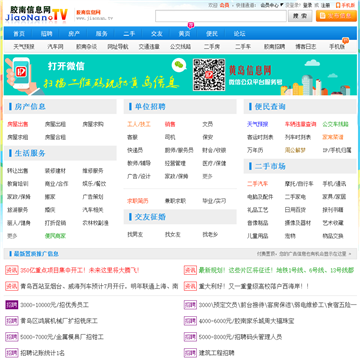This screenshot has height=360, width=360.
Task: Click 房屋出租 under 房产信息
Action: click(55, 124)
